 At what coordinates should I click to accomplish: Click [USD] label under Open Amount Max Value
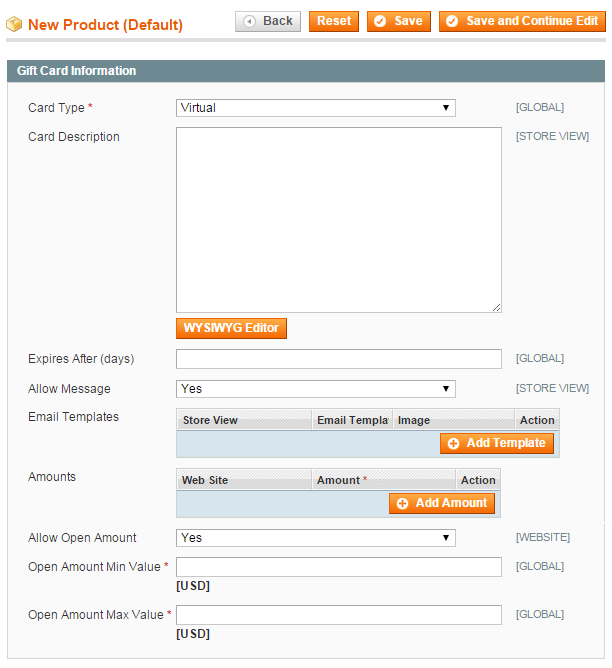(x=193, y=634)
